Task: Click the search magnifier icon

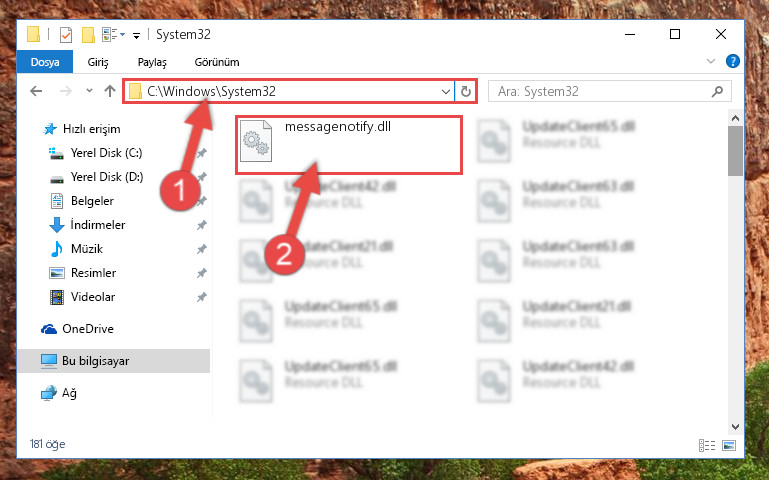Action: coord(717,91)
